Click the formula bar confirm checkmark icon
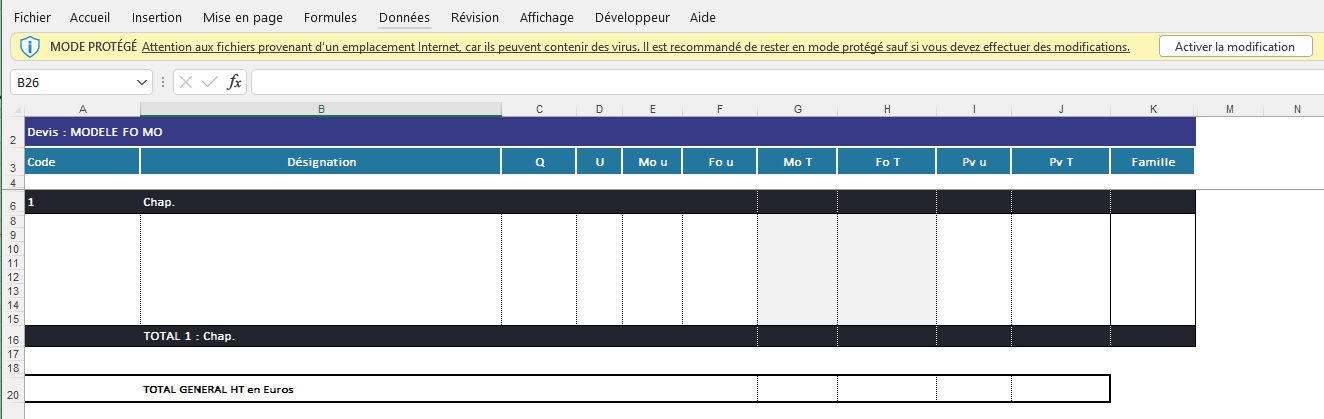1324x419 pixels. (210, 83)
